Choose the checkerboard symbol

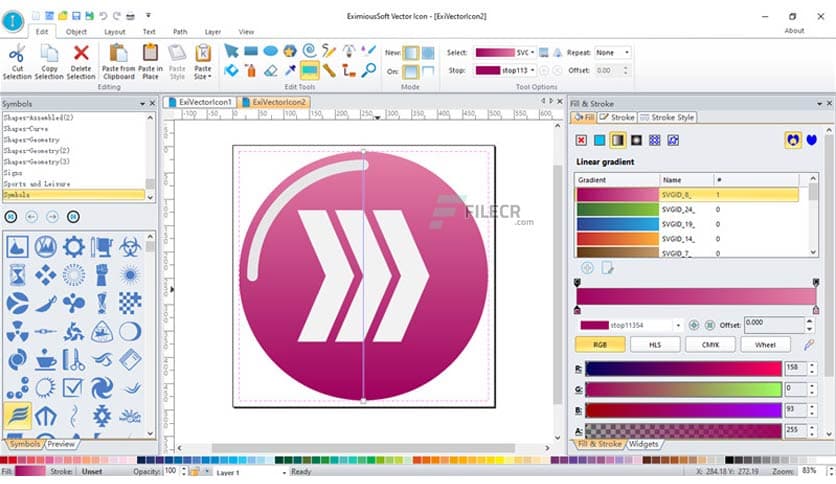point(130,303)
